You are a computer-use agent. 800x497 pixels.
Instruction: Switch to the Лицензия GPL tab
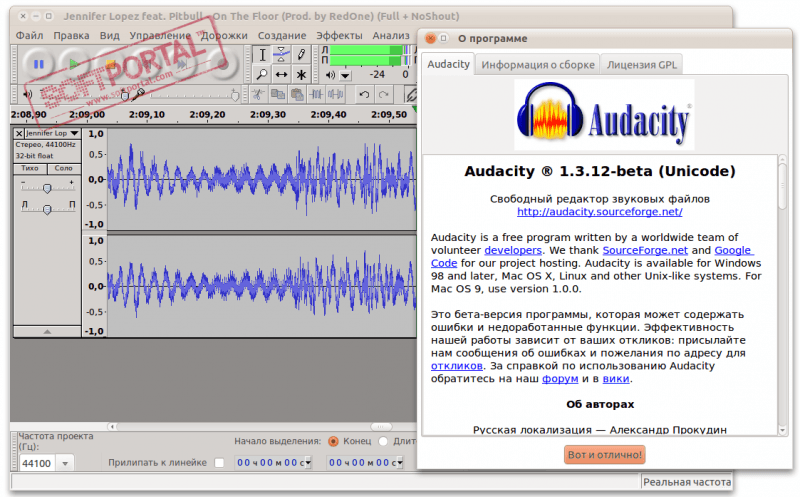[641, 65]
